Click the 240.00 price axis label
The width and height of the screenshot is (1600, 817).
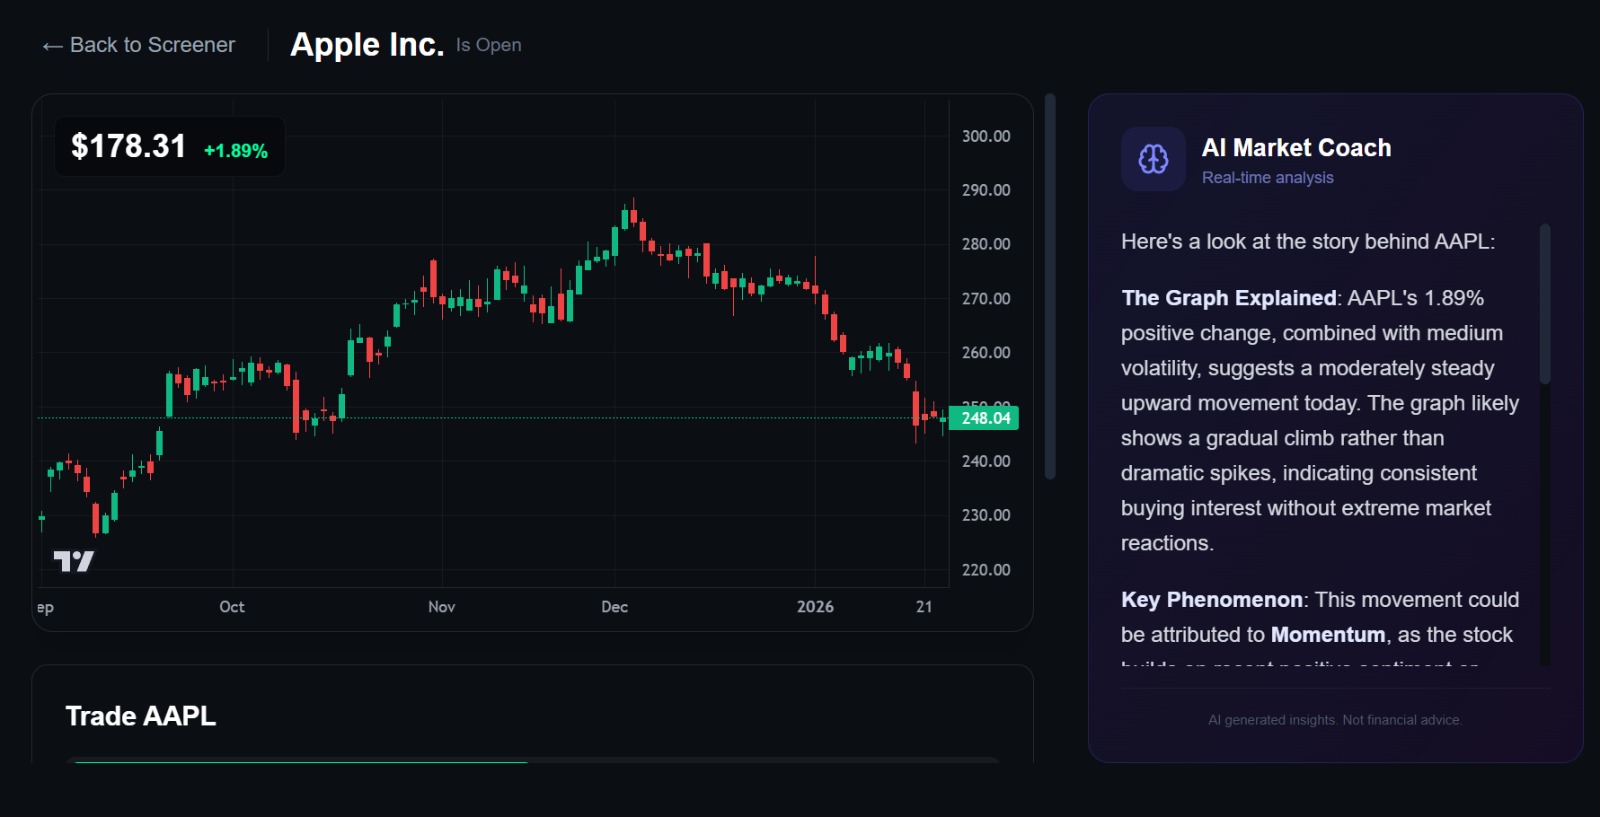click(x=986, y=461)
